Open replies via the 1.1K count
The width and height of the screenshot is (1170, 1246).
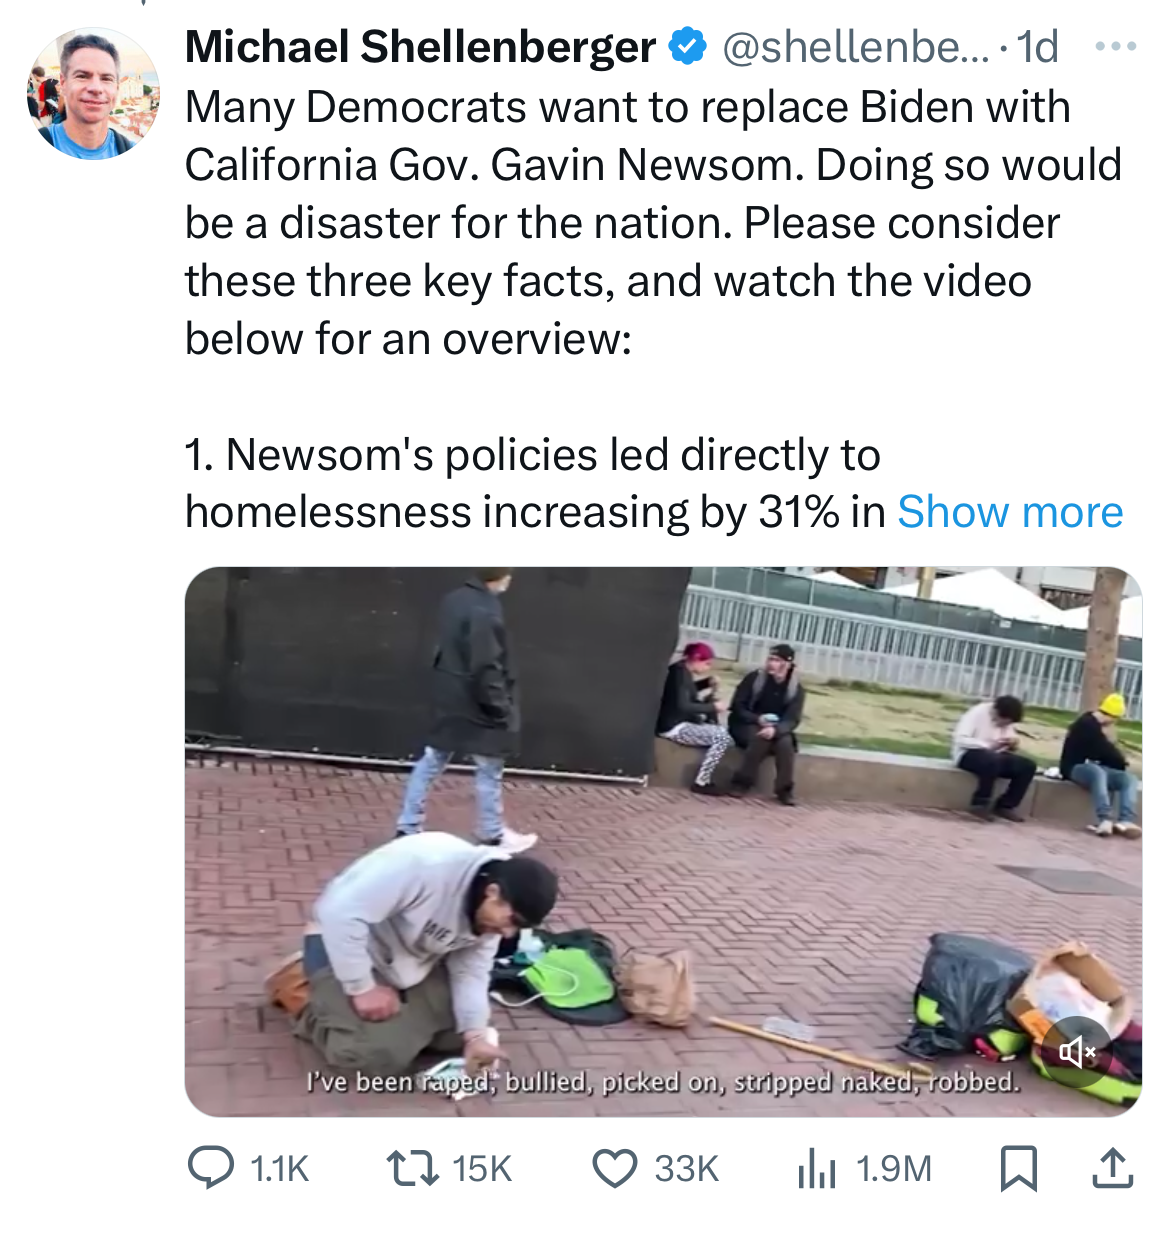coord(279,1168)
